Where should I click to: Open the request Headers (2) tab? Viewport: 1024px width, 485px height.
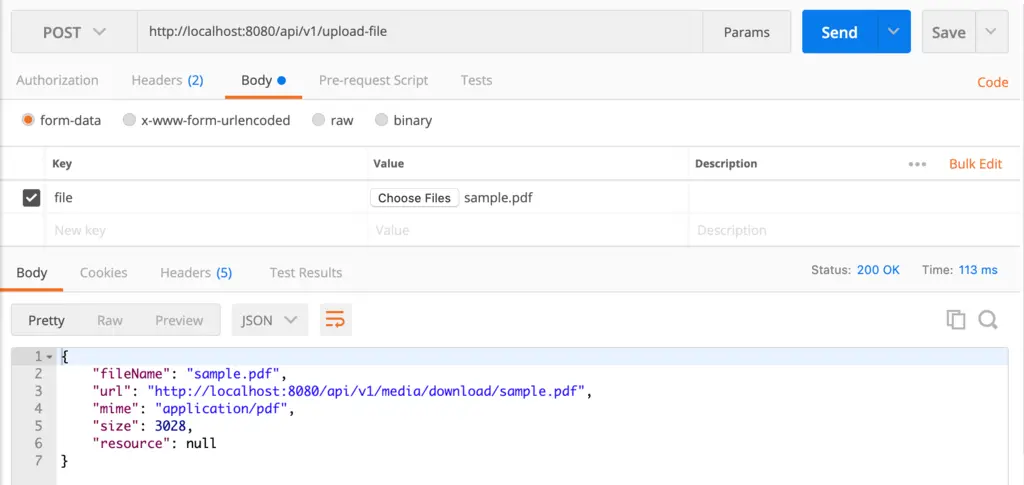click(x=167, y=80)
